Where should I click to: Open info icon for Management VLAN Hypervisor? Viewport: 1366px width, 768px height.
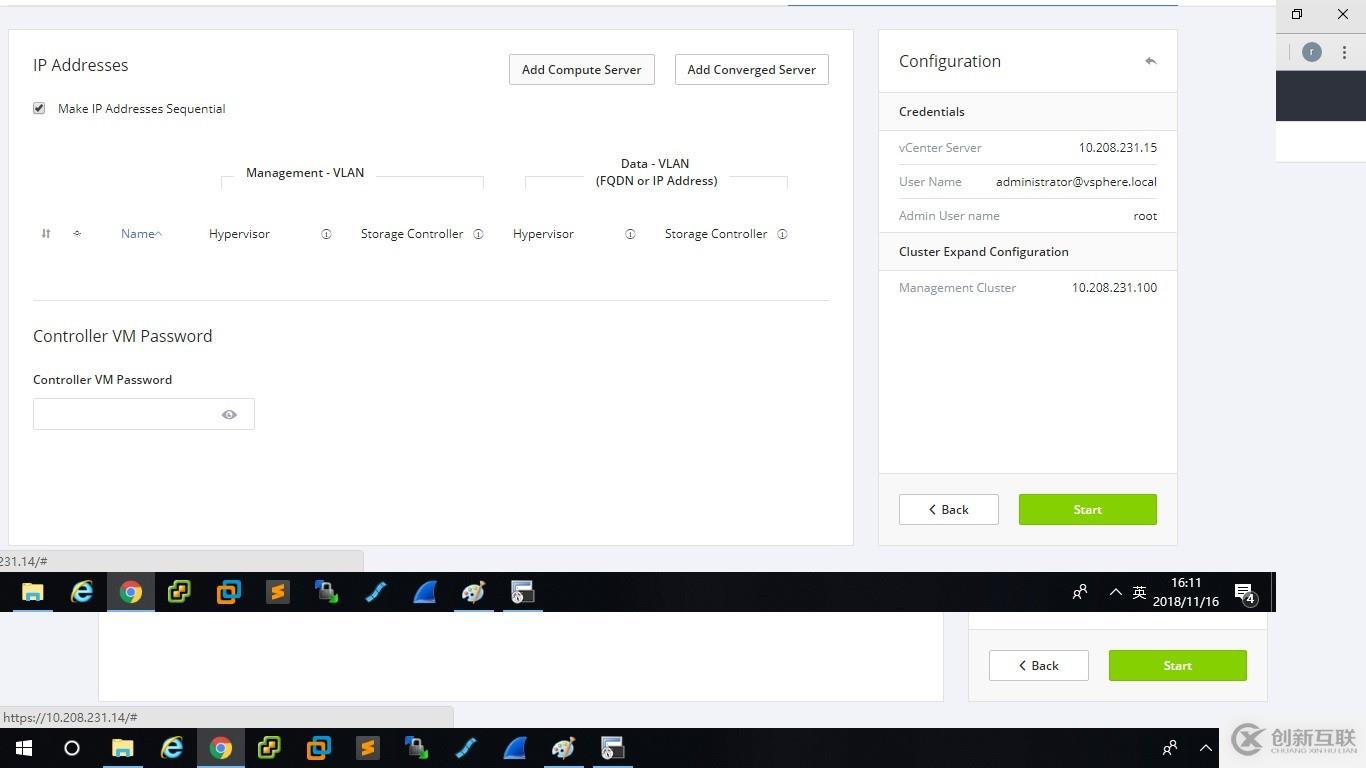326,234
